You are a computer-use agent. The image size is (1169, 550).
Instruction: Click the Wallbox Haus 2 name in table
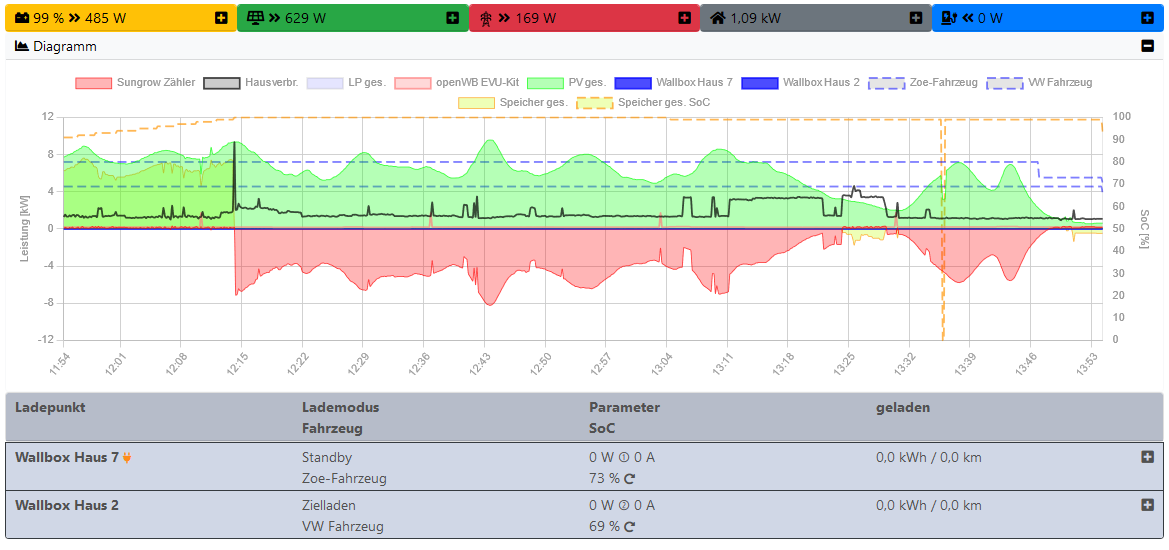tap(67, 506)
